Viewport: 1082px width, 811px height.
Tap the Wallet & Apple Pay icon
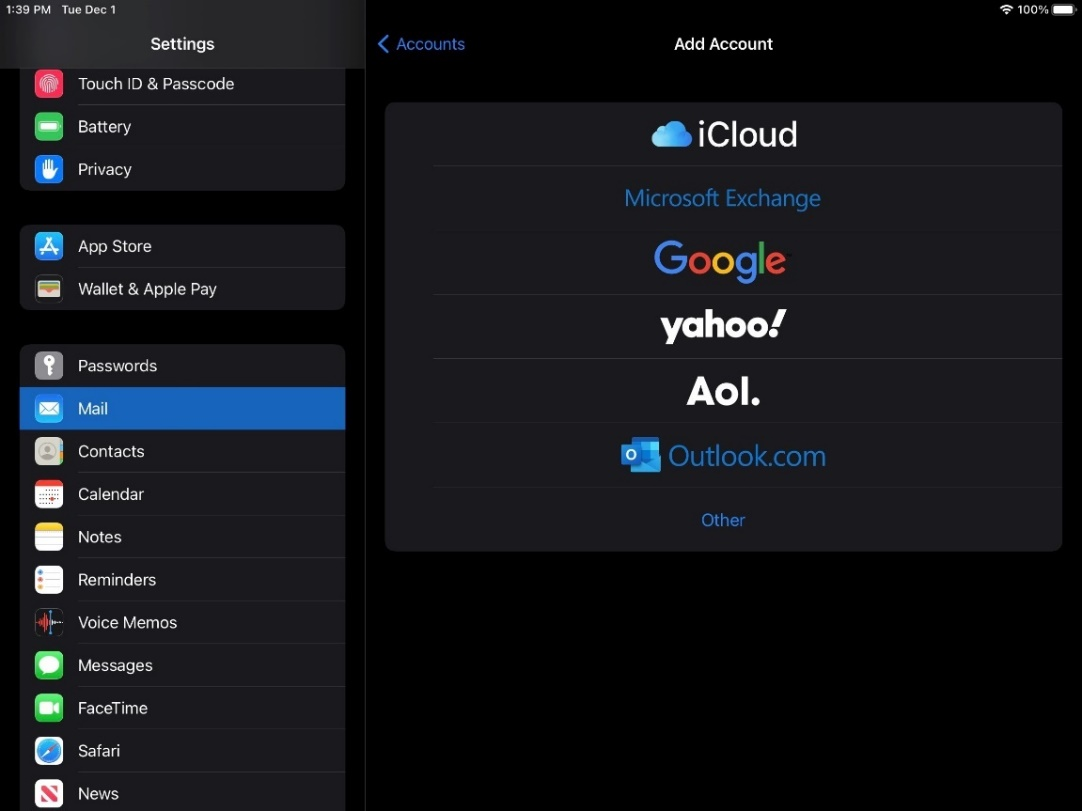(49, 289)
